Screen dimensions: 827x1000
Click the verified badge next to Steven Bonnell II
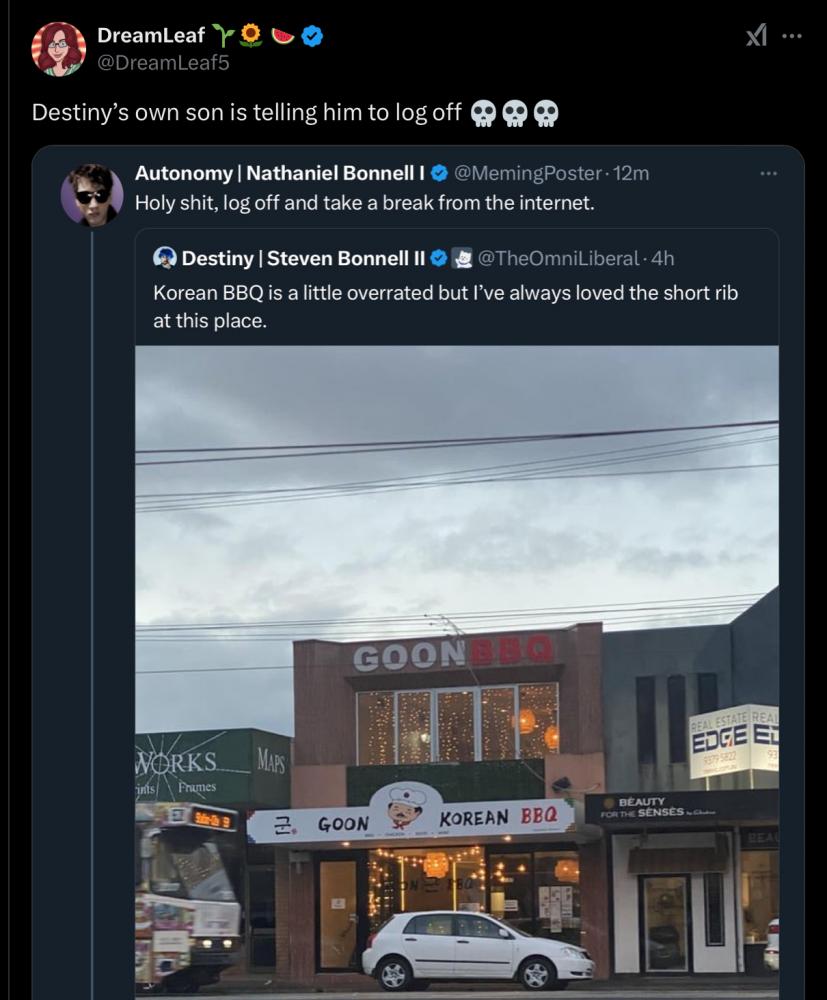tap(438, 258)
